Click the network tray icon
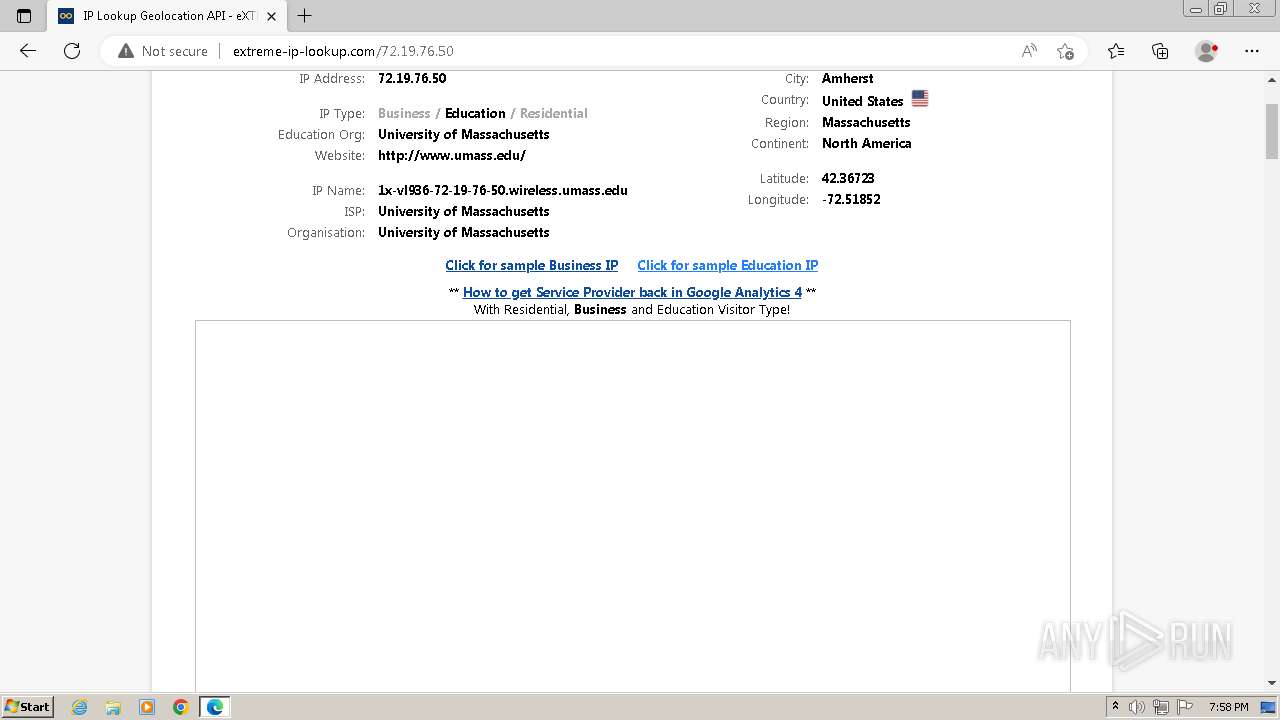This screenshot has width=1280, height=720. (1161, 707)
